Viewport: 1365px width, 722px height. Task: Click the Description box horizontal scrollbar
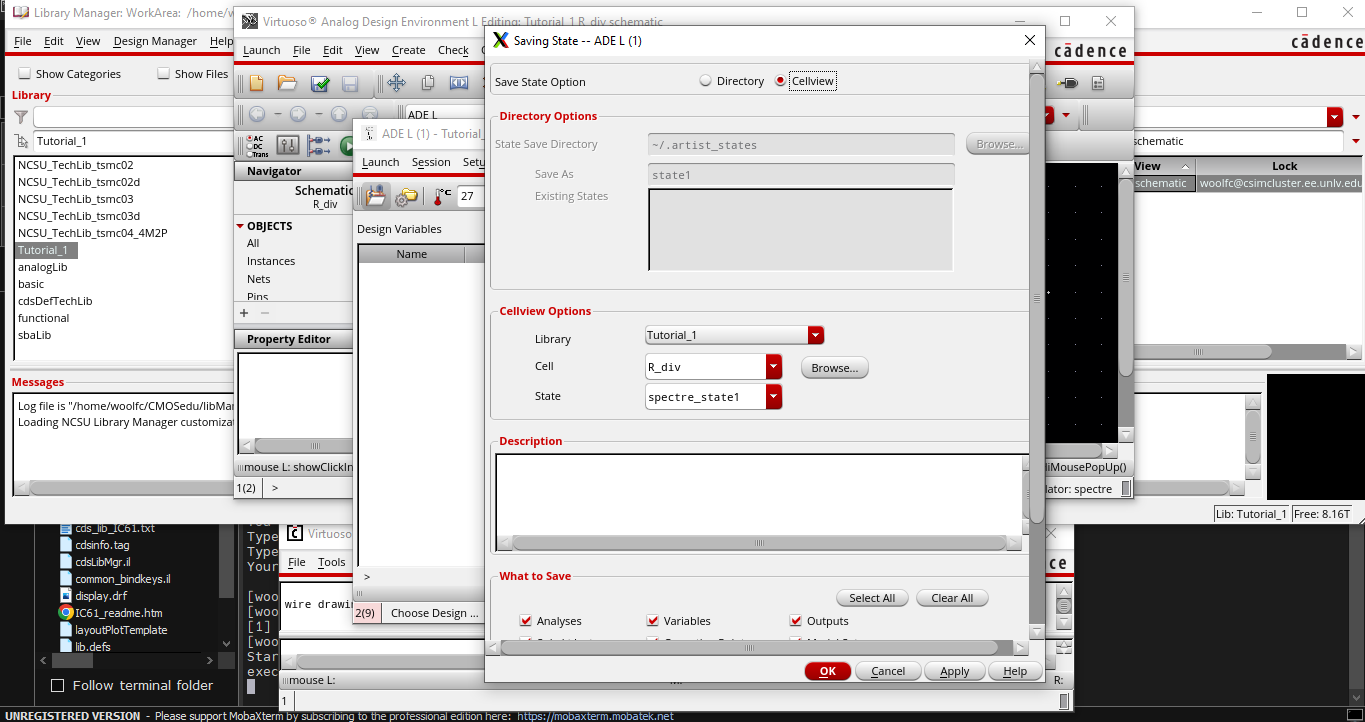point(760,543)
